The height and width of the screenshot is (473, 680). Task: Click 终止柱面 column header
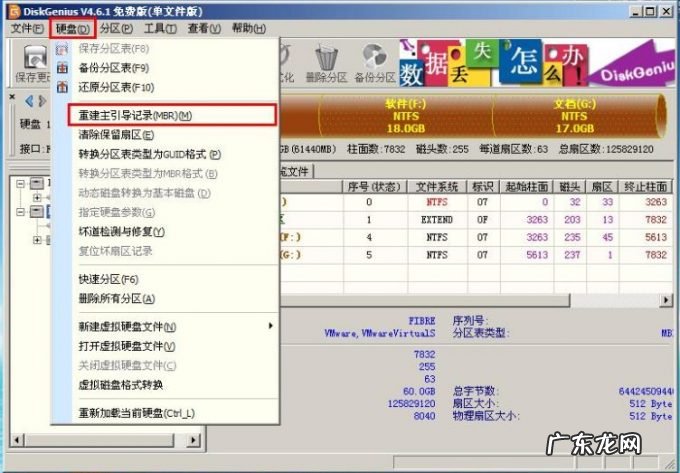(645, 187)
